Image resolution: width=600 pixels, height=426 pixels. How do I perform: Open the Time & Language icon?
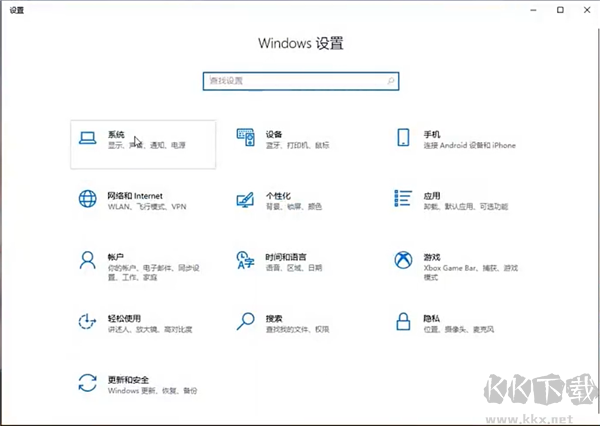[245, 260]
